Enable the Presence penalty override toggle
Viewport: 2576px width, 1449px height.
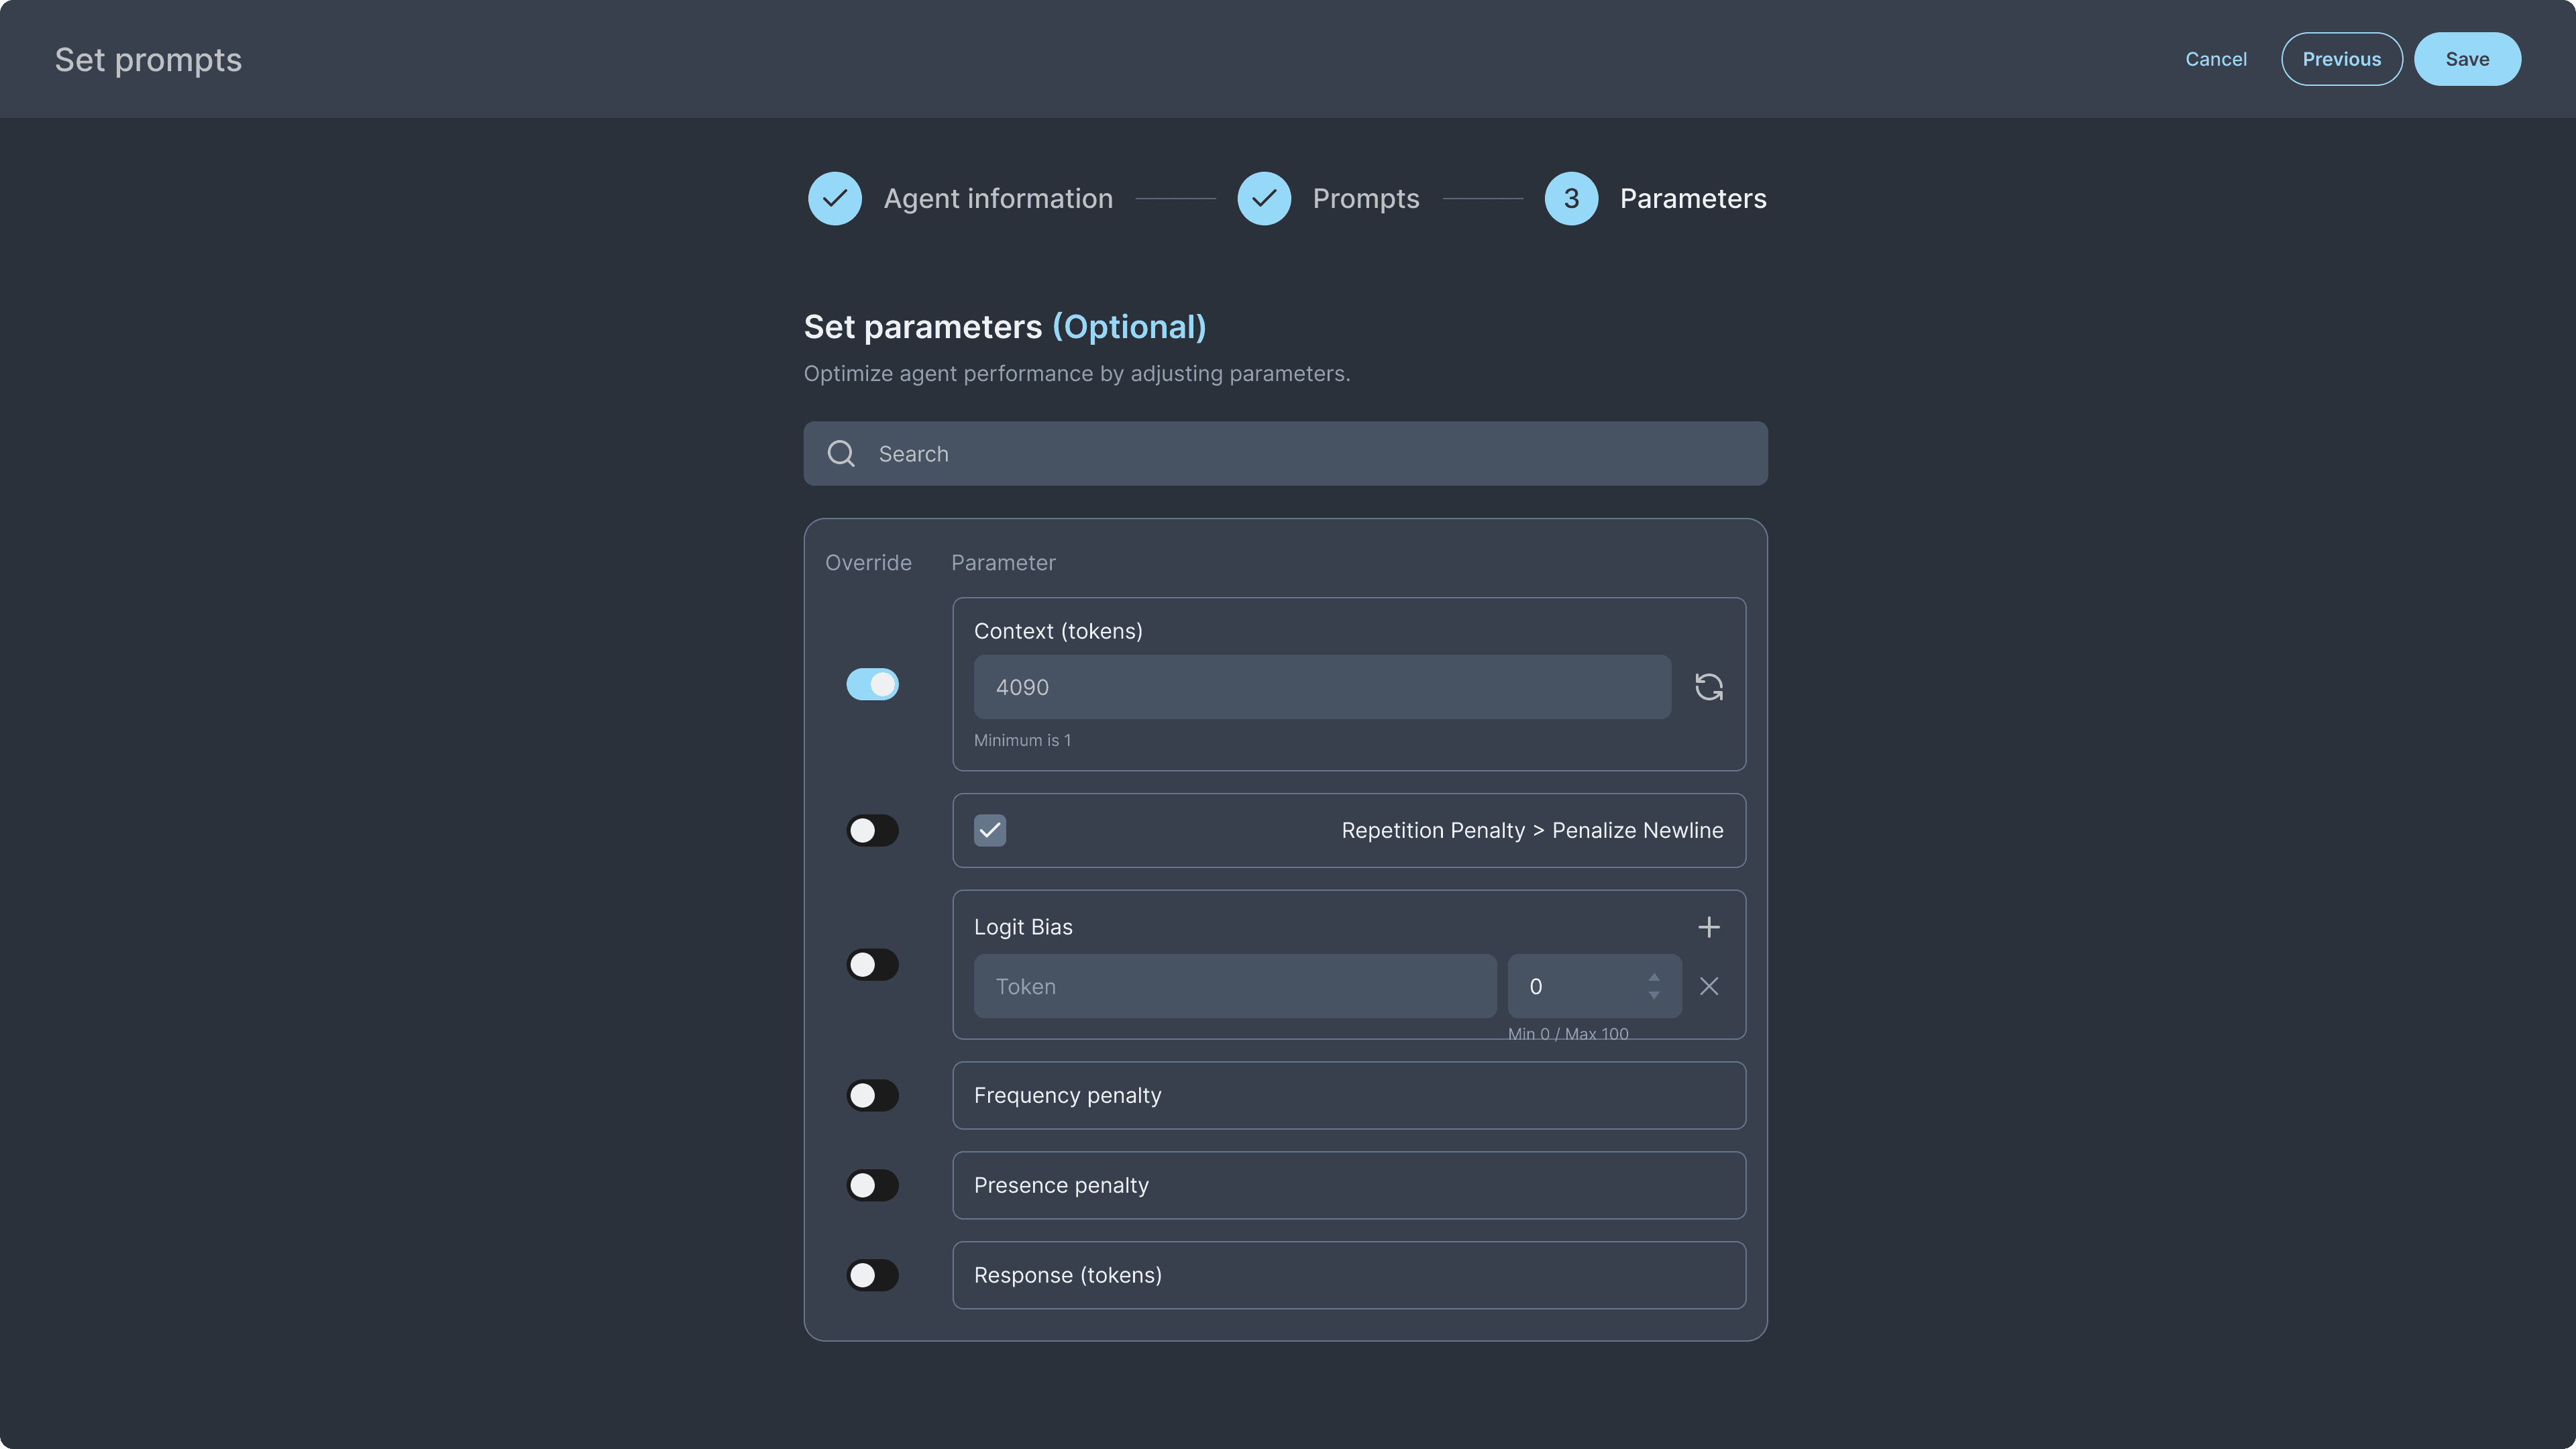[x=872, y=1185]
